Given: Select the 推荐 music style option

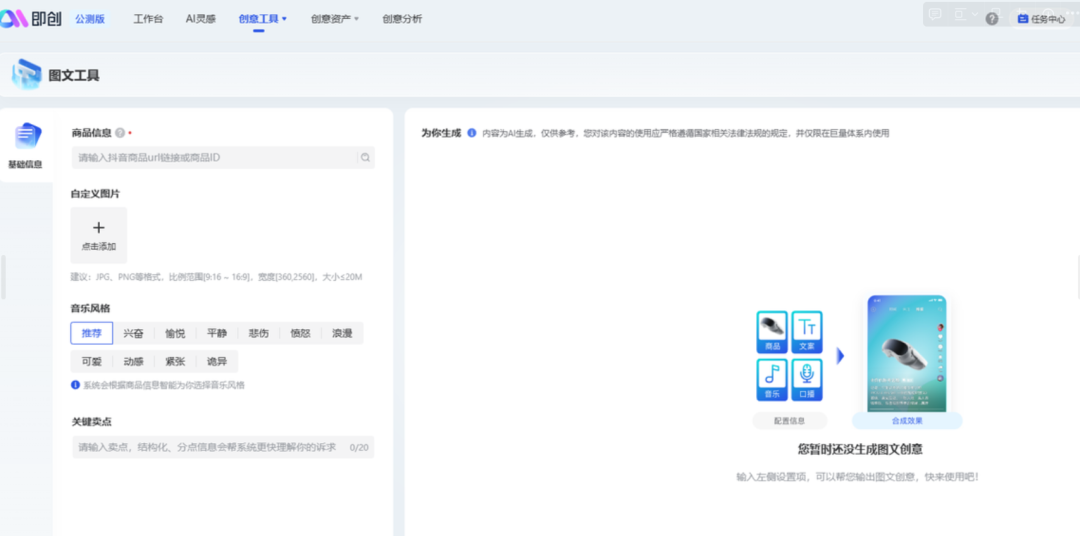Looking at the screenshot, I should click(x=91, y=333).
